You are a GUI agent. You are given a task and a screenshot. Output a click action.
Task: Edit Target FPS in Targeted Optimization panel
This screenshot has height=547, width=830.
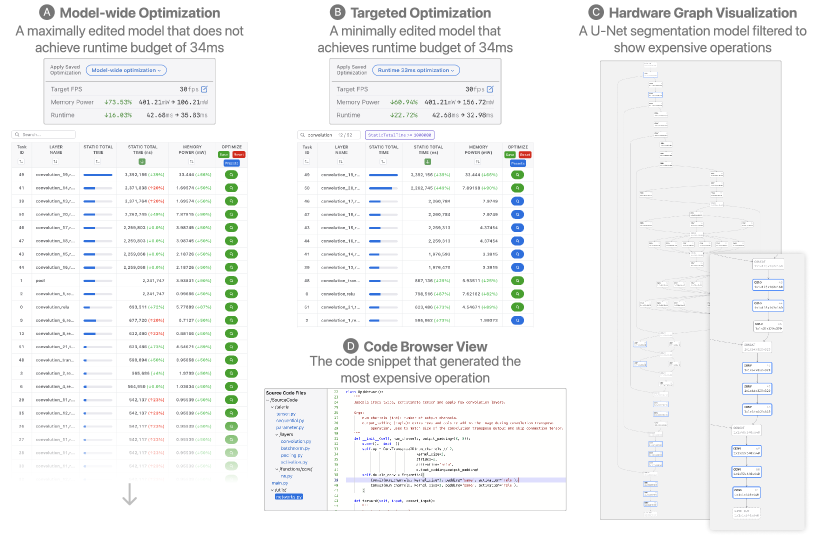[490, 89]
